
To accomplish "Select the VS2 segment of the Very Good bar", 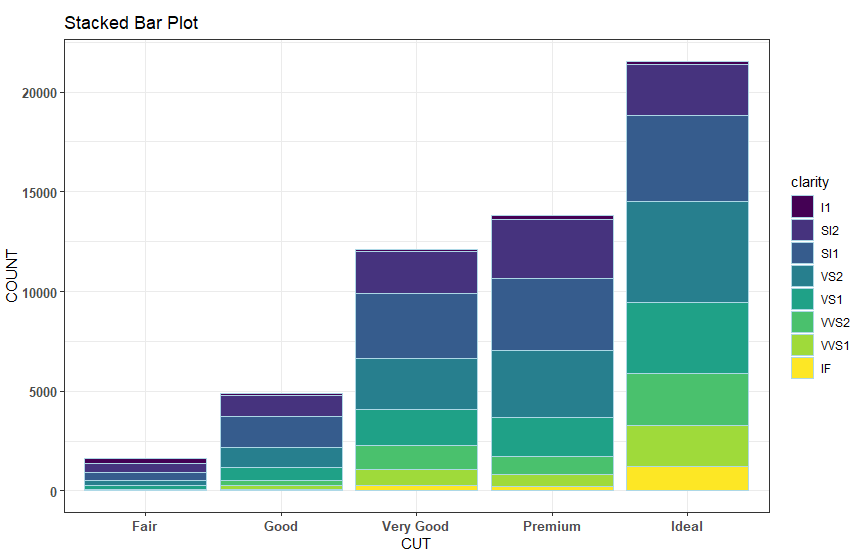I will click(x=416, y=383).
